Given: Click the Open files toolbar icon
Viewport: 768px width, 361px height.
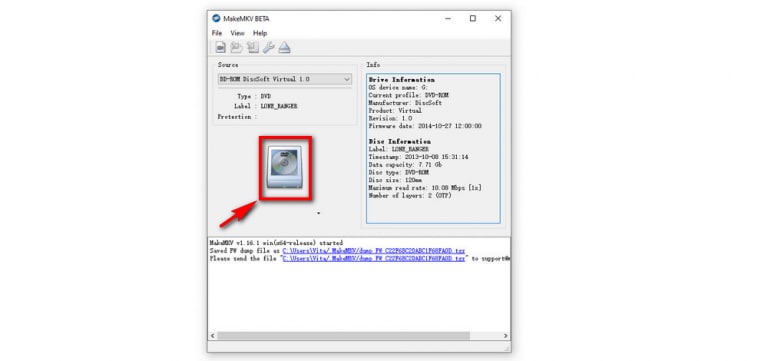Looking at the screenshot, I should point(221,48).
